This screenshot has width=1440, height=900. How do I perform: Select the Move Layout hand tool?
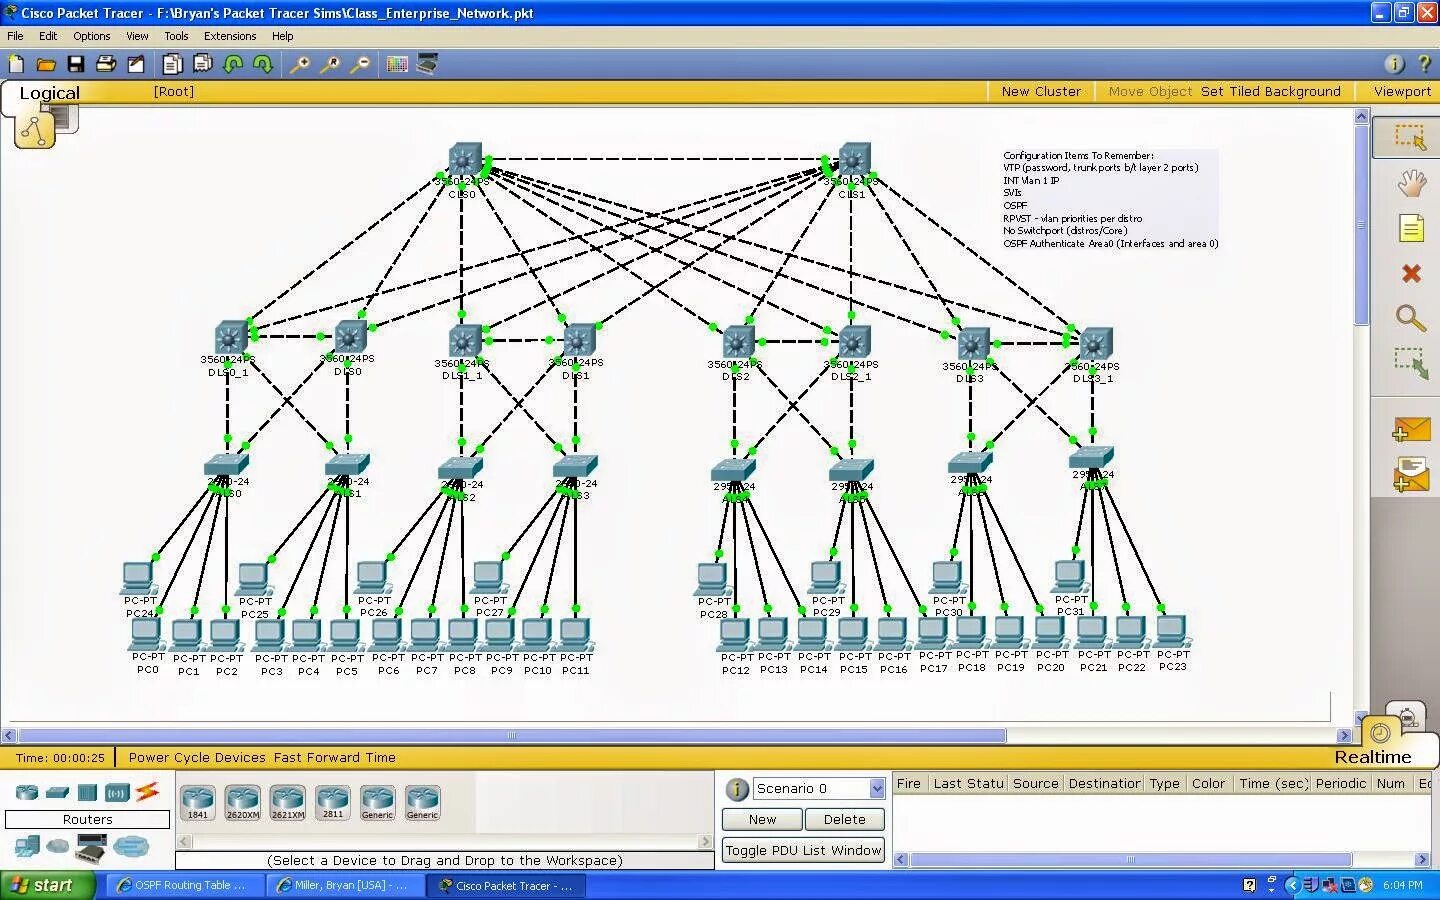[1411, 183]
